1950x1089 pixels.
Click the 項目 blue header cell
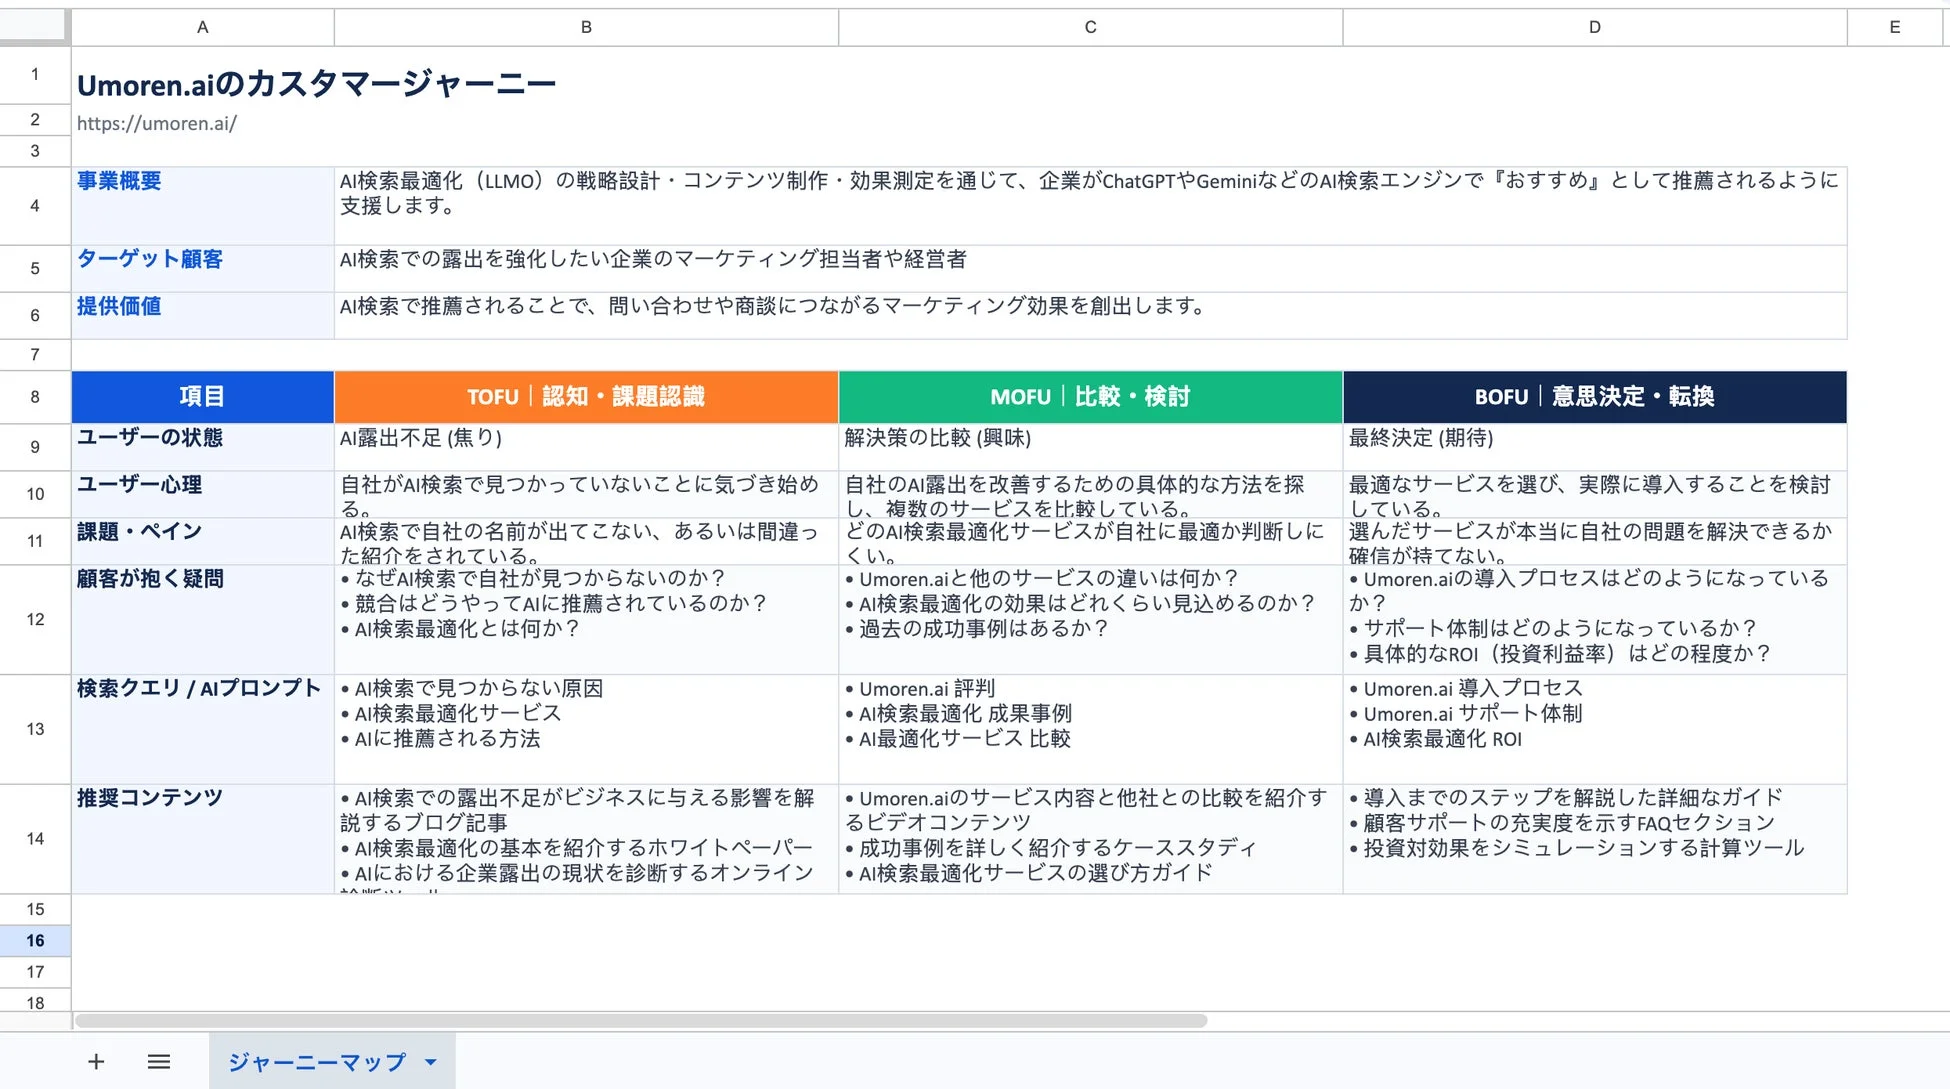point(203,396)
